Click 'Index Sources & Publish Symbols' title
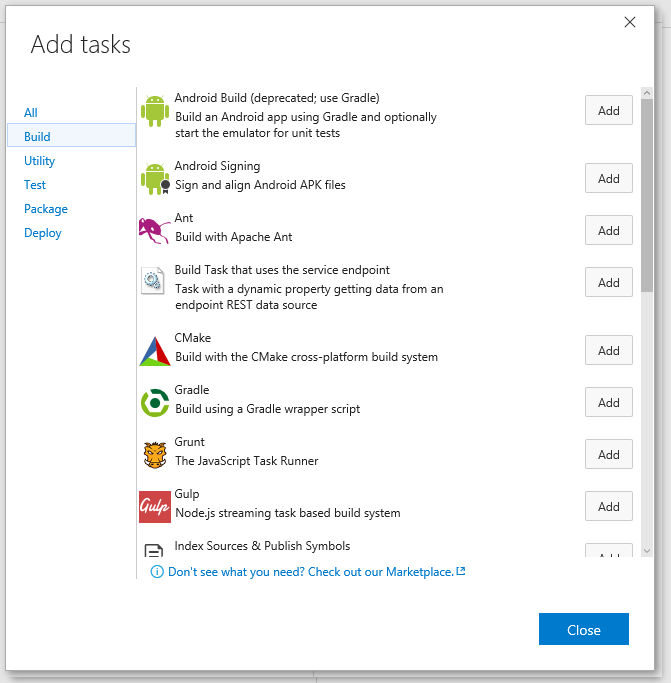The image size is (671, 683). pyautogui.click(x=262, y=546)
